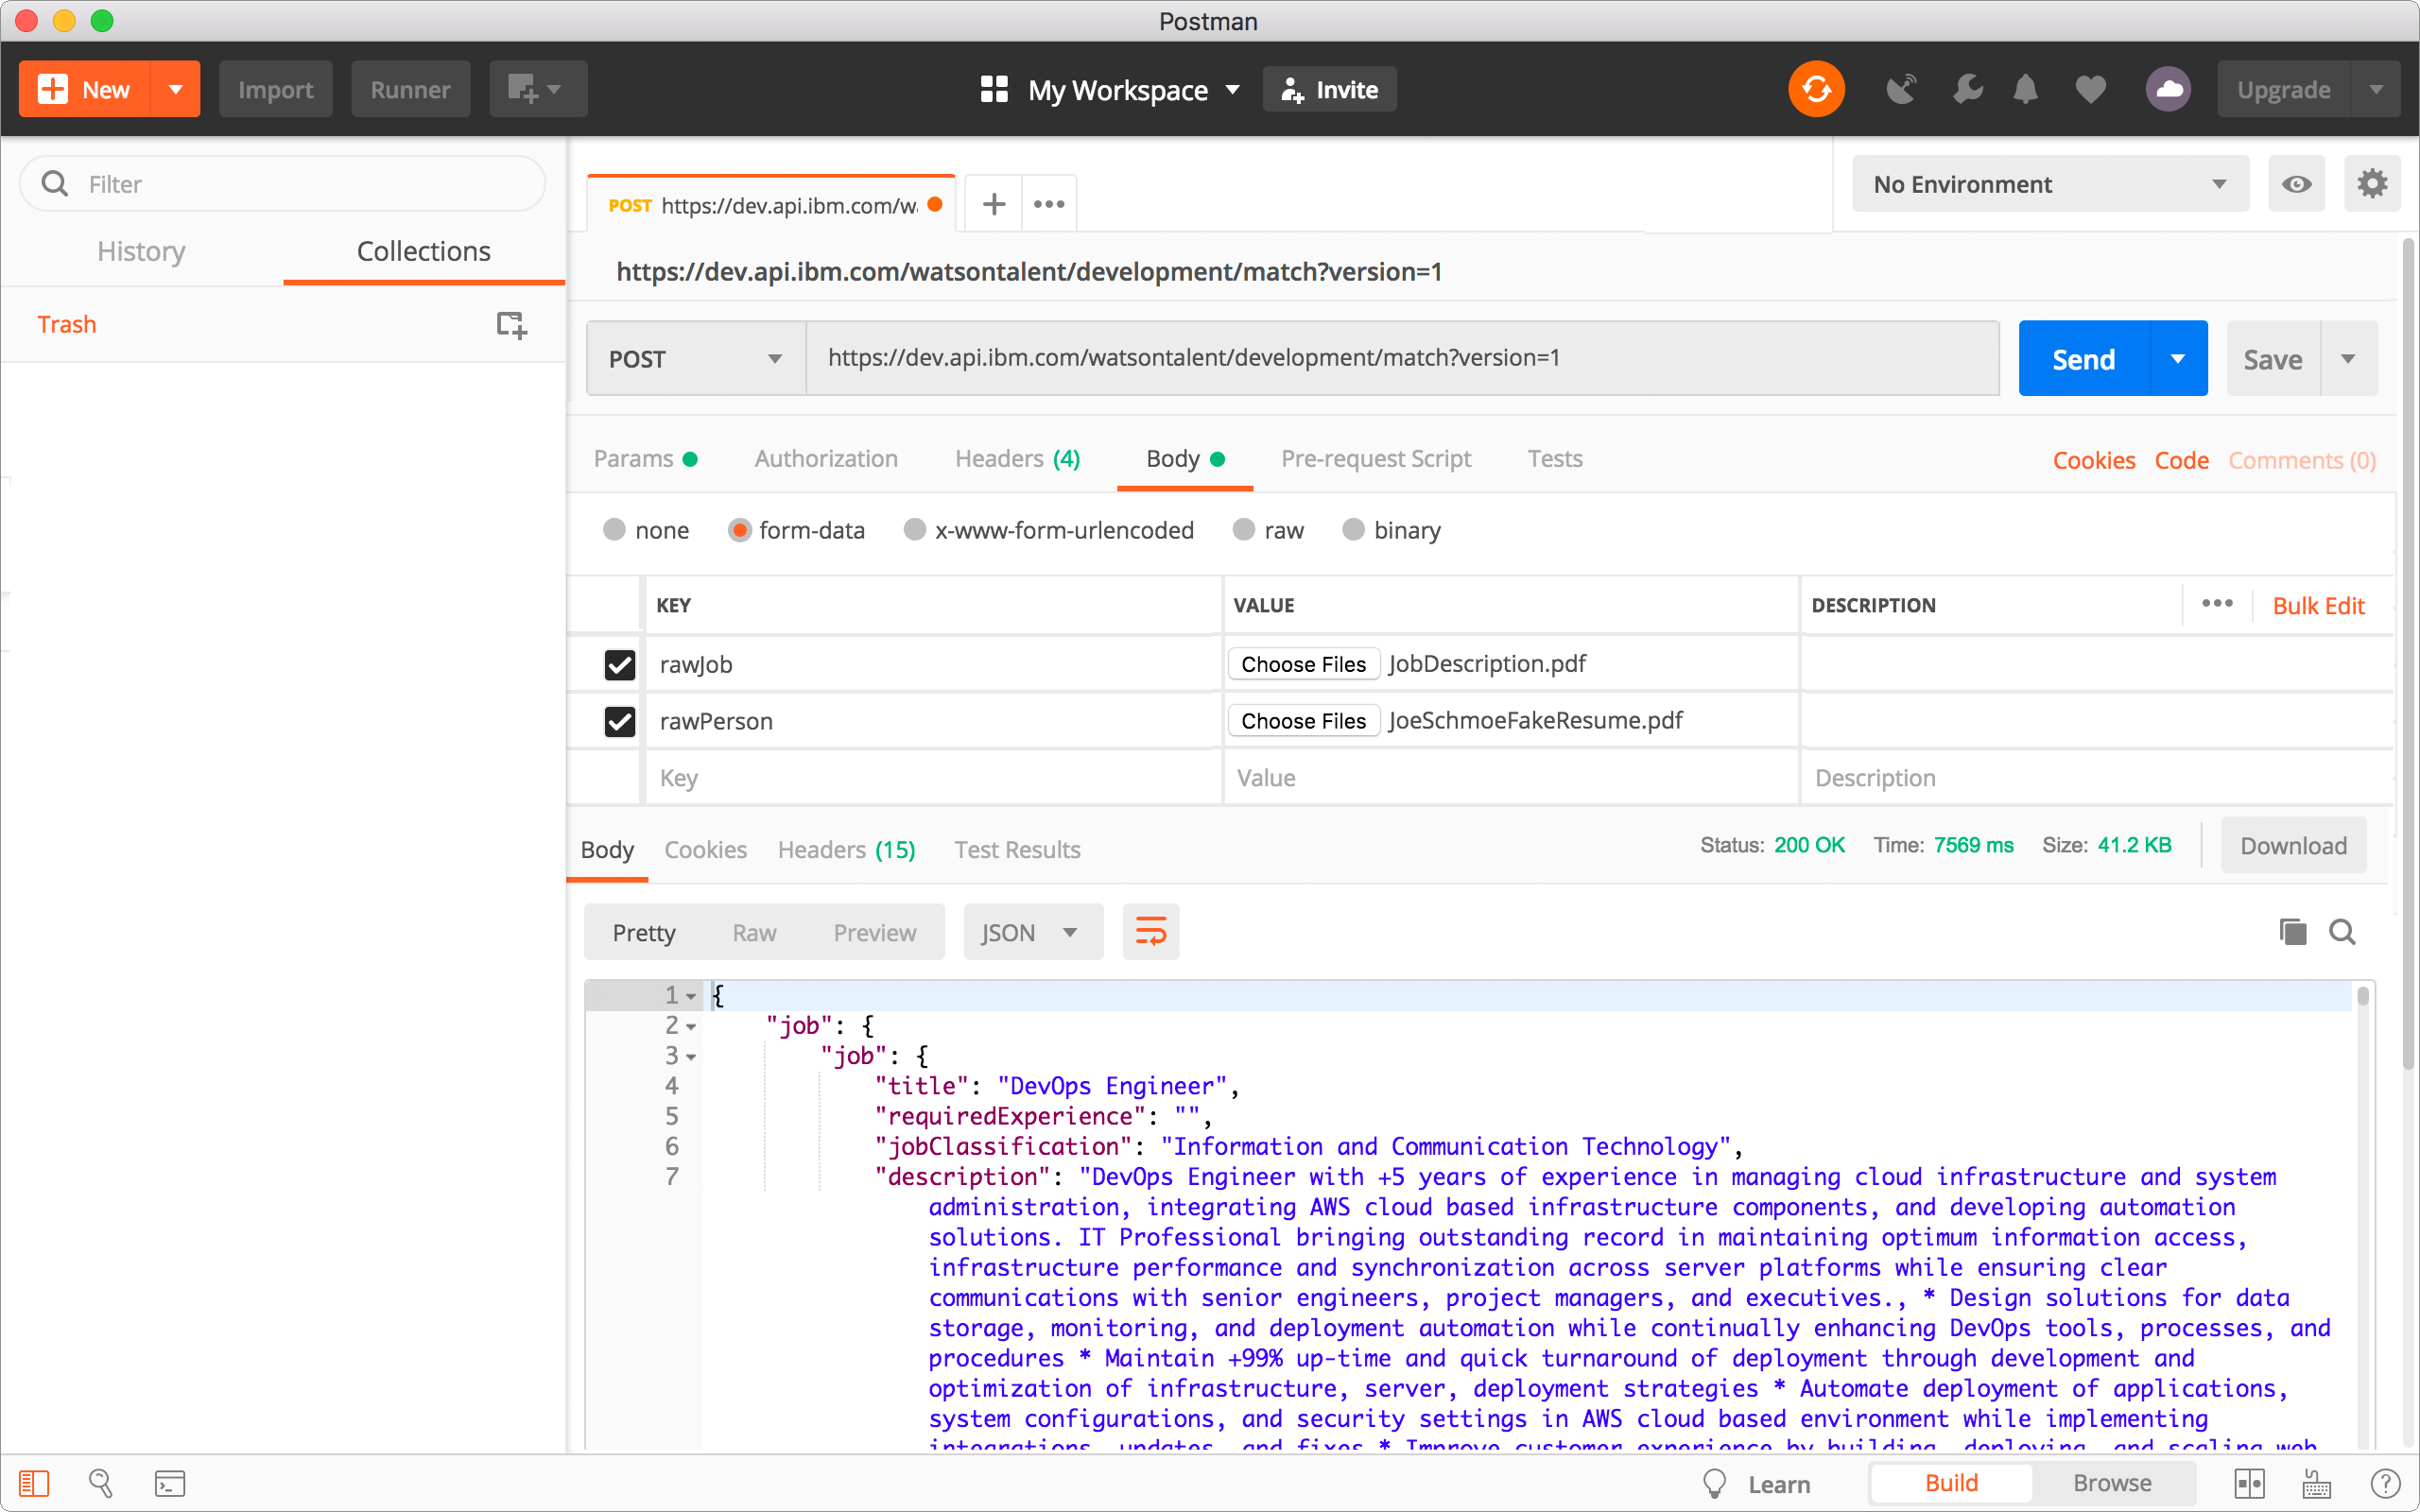Select the raw body type radio button
2420x1512 pixels.
pos(1243,530)
